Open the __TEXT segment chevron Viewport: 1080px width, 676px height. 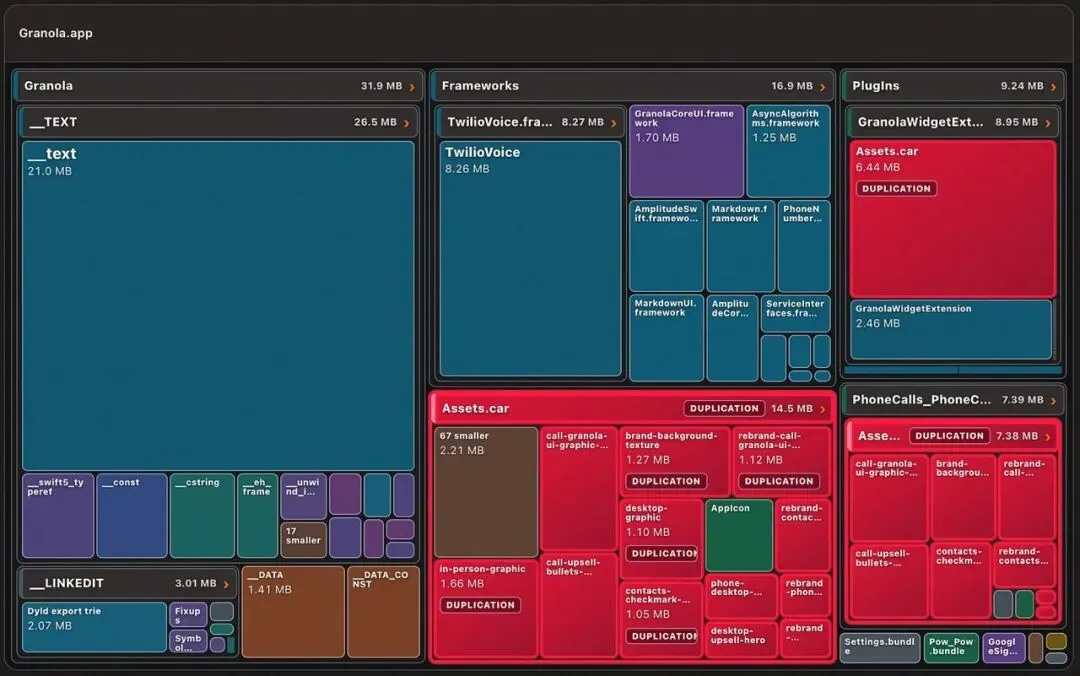(406, 123)
